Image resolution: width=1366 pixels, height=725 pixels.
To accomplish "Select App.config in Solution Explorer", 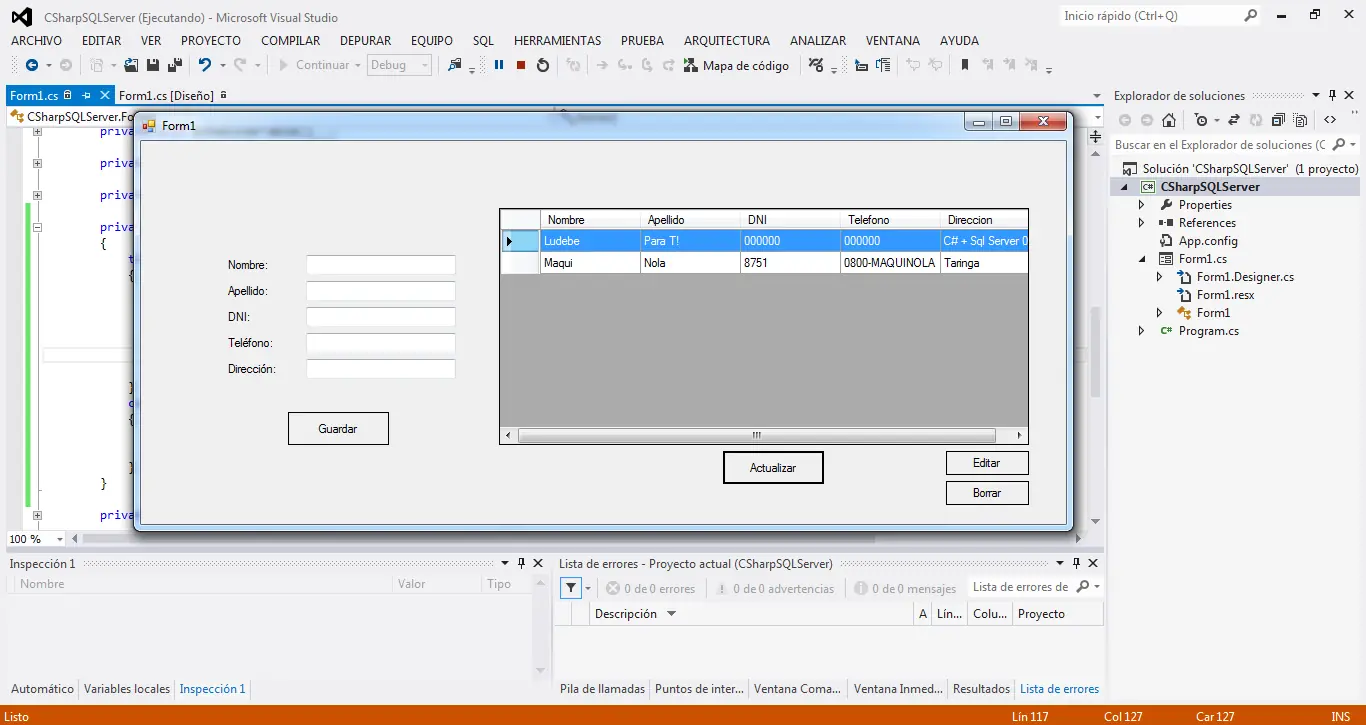I will 1208,241.
